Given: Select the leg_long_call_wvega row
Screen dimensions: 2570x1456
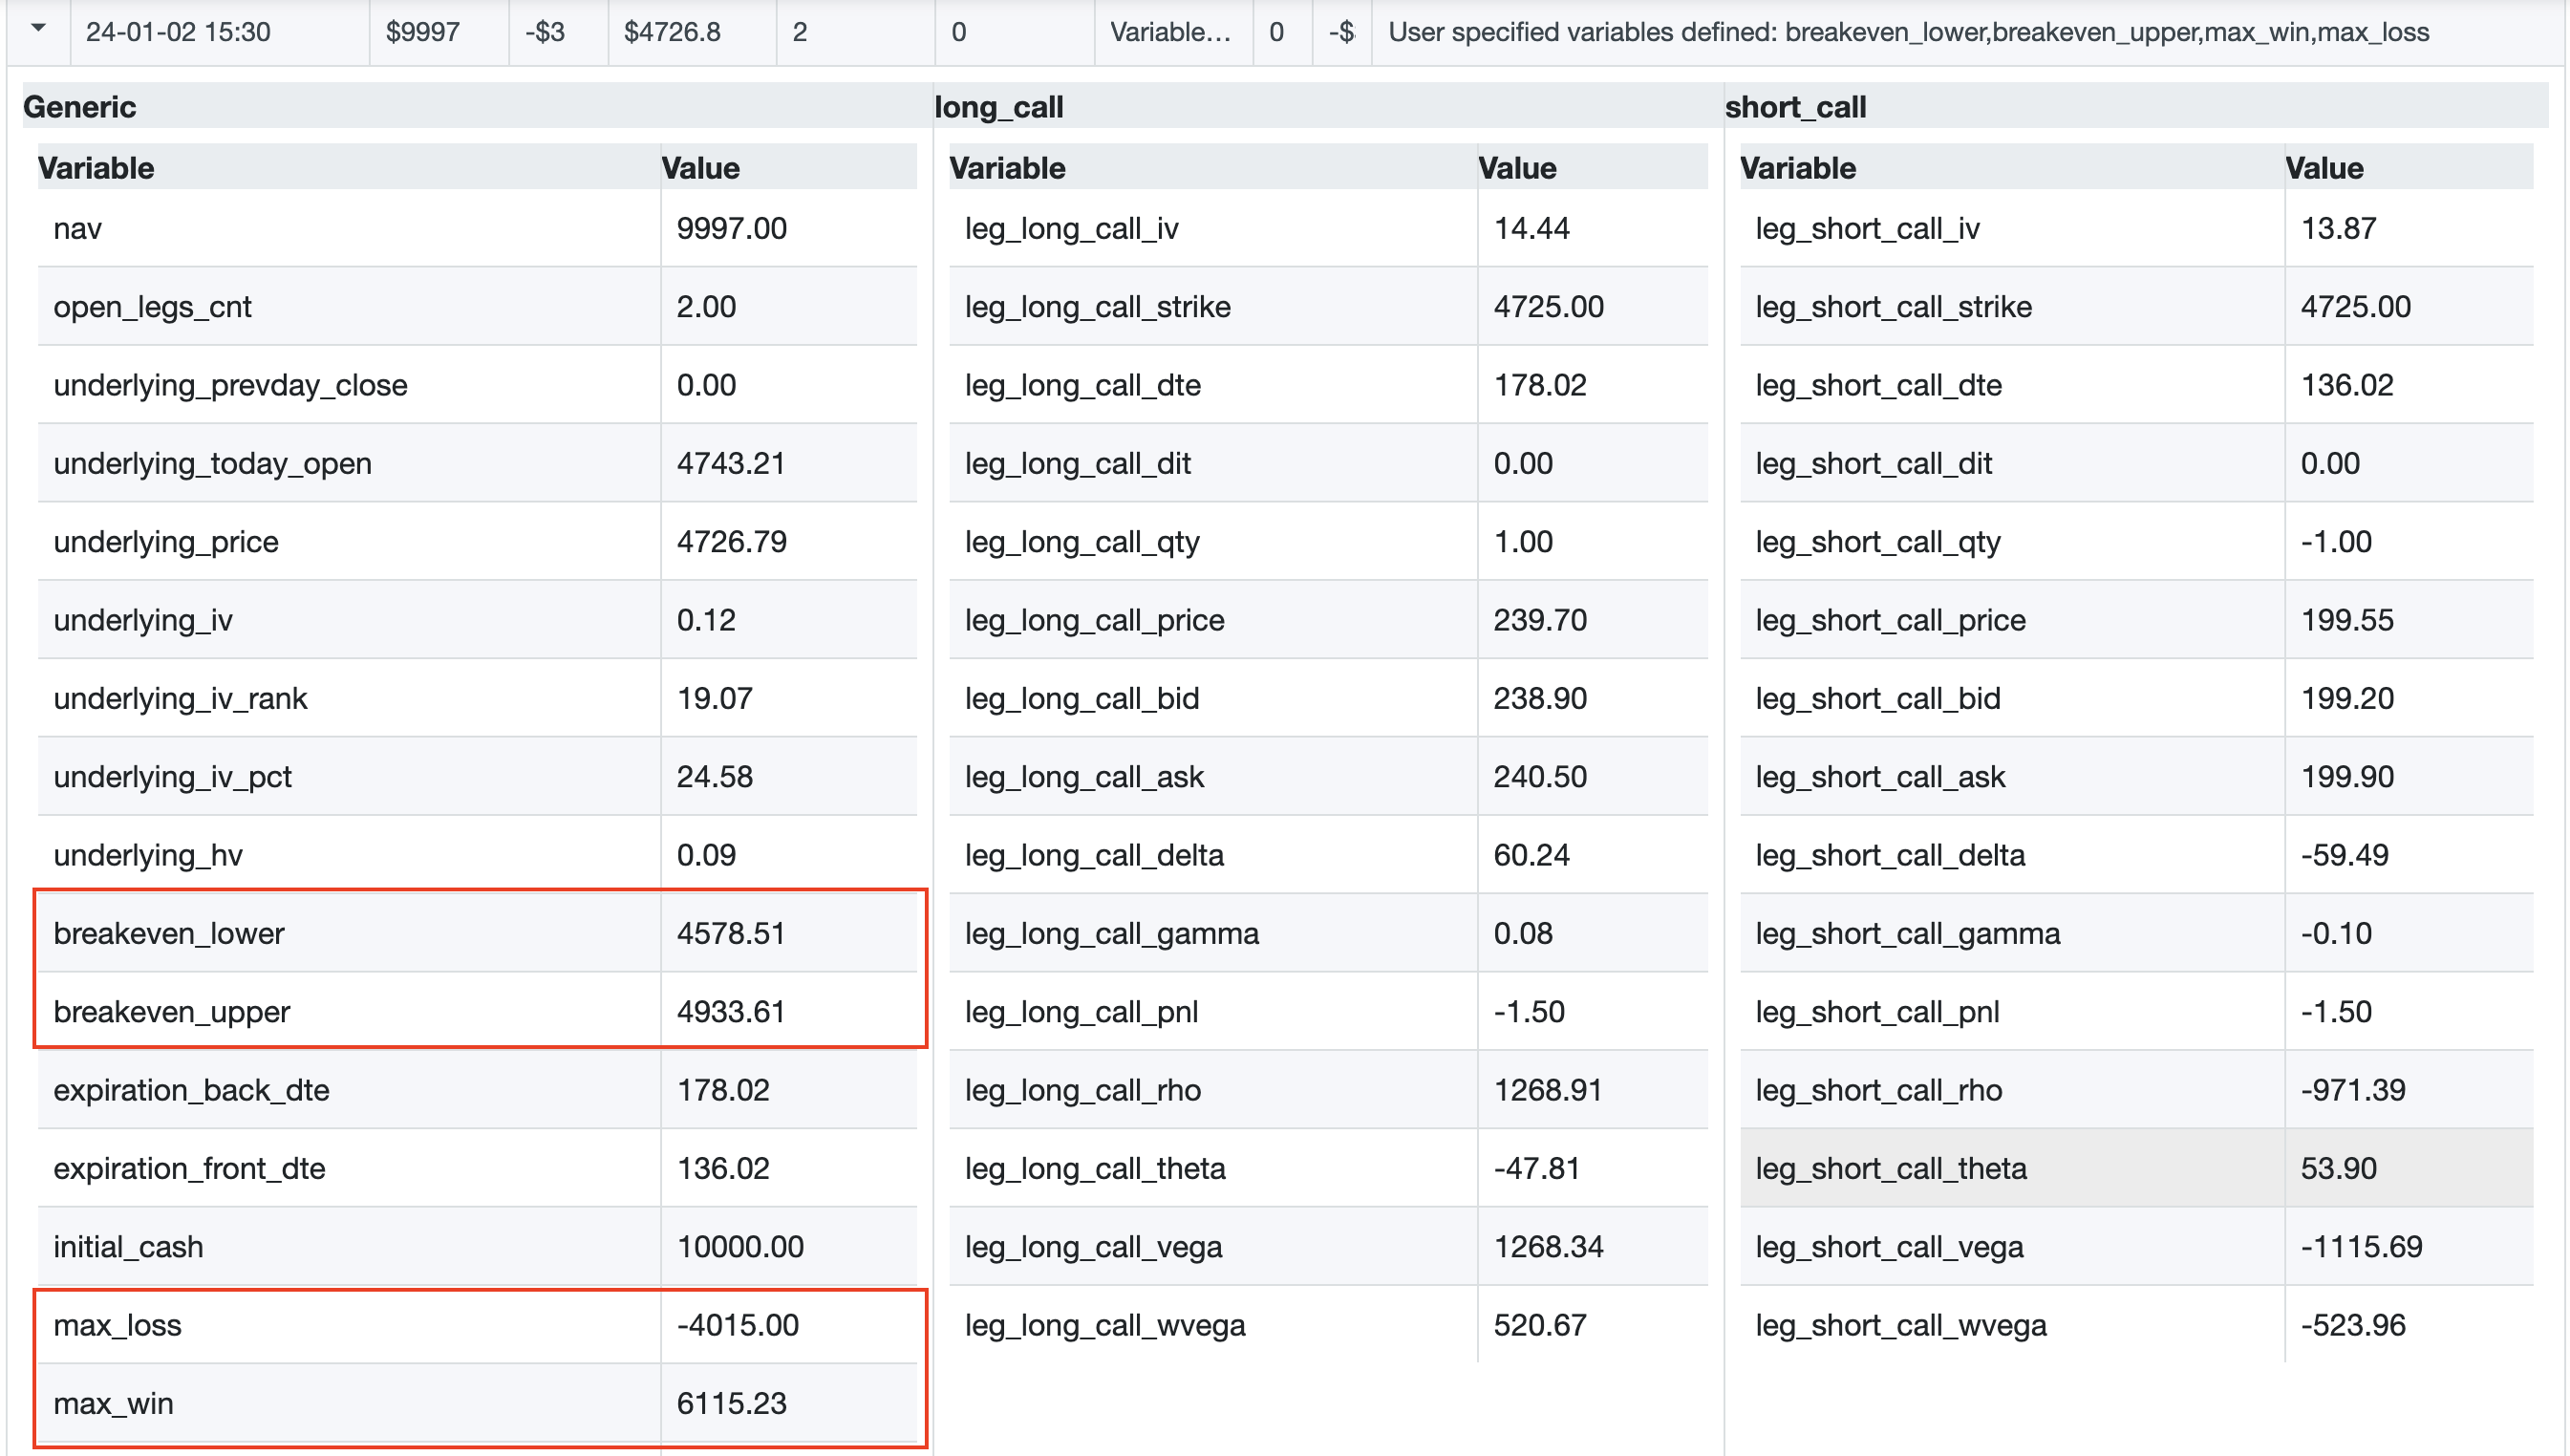Looking at the screenshot, I should (1105, 1325).
